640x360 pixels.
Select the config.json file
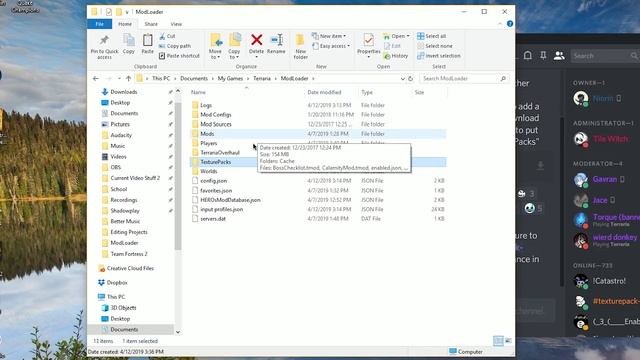(213, 181)
